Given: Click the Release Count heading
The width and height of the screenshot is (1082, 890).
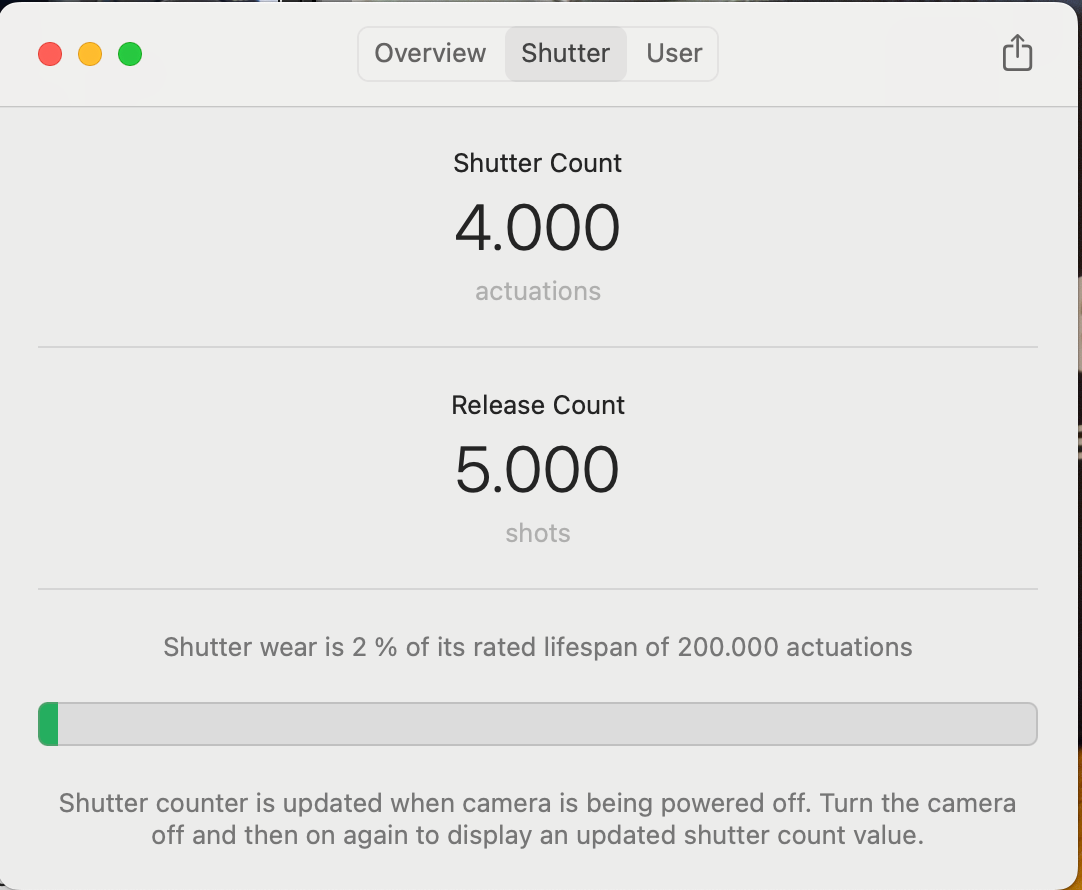Looking at the screenshot, I should [538, 405].
